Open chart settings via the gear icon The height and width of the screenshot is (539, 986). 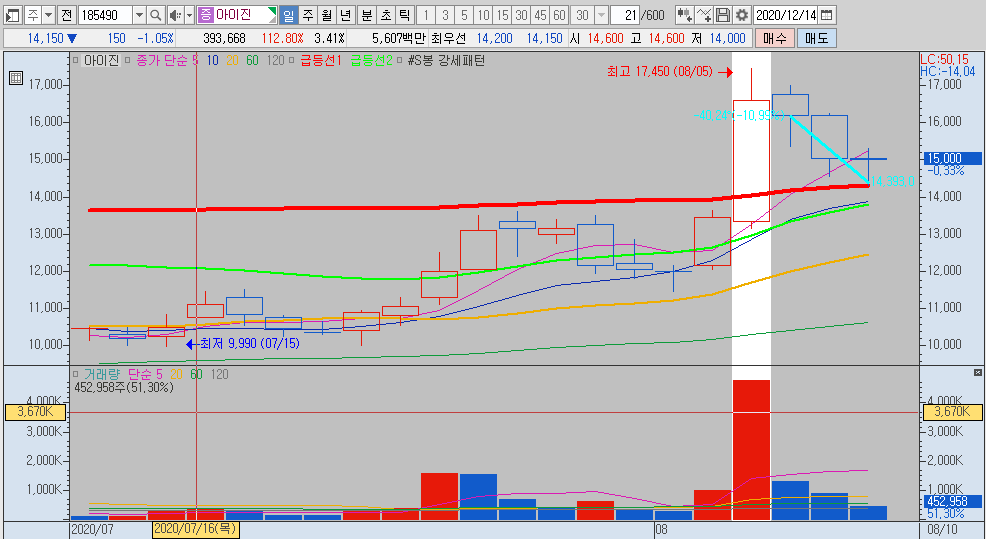(742, 15)
